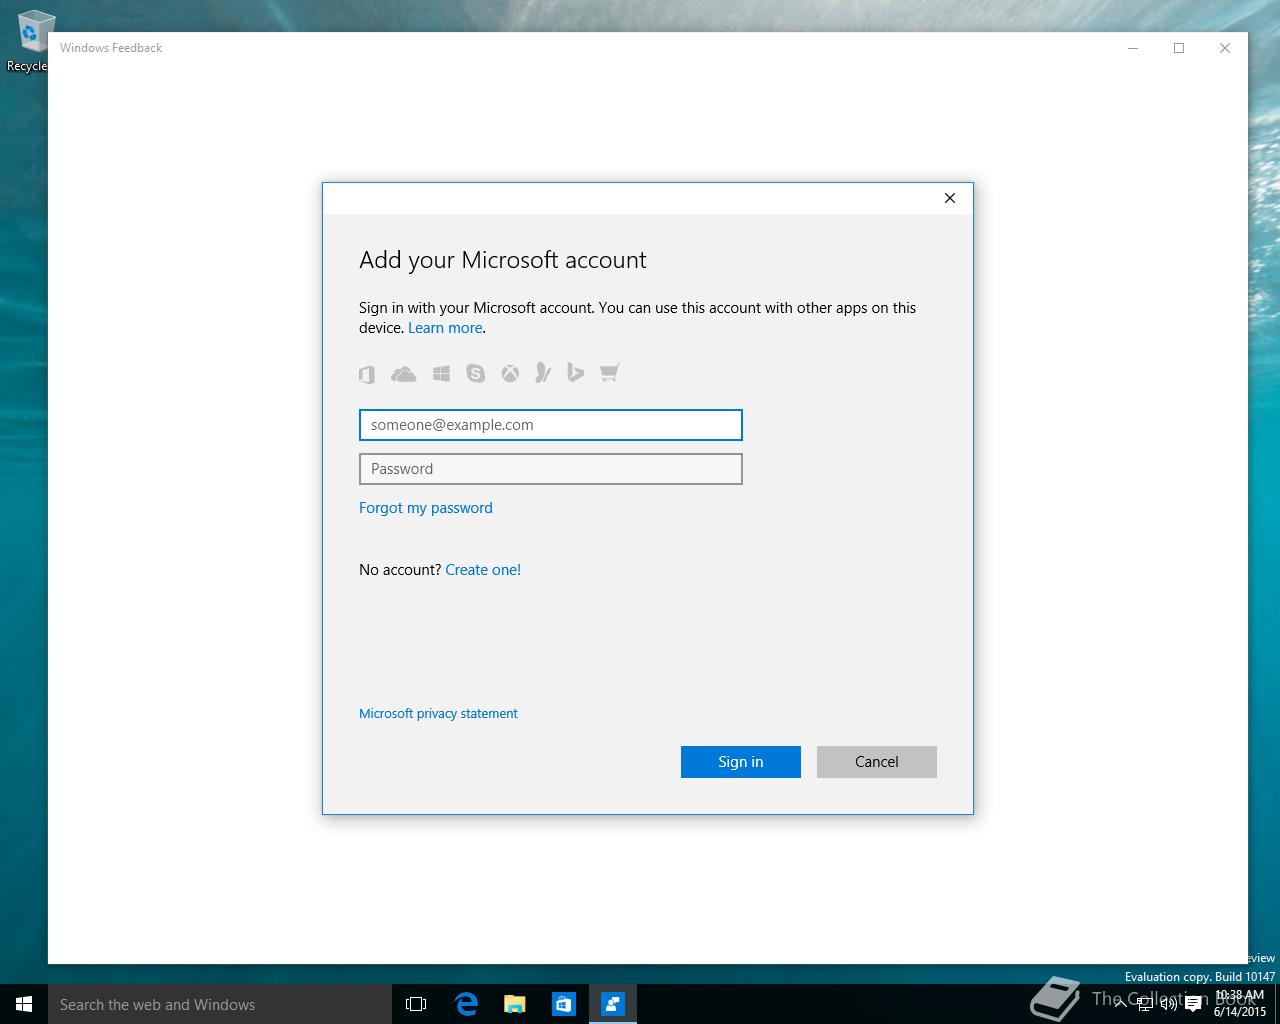
Task: Open the network tray icon
Action: 1145,1004
